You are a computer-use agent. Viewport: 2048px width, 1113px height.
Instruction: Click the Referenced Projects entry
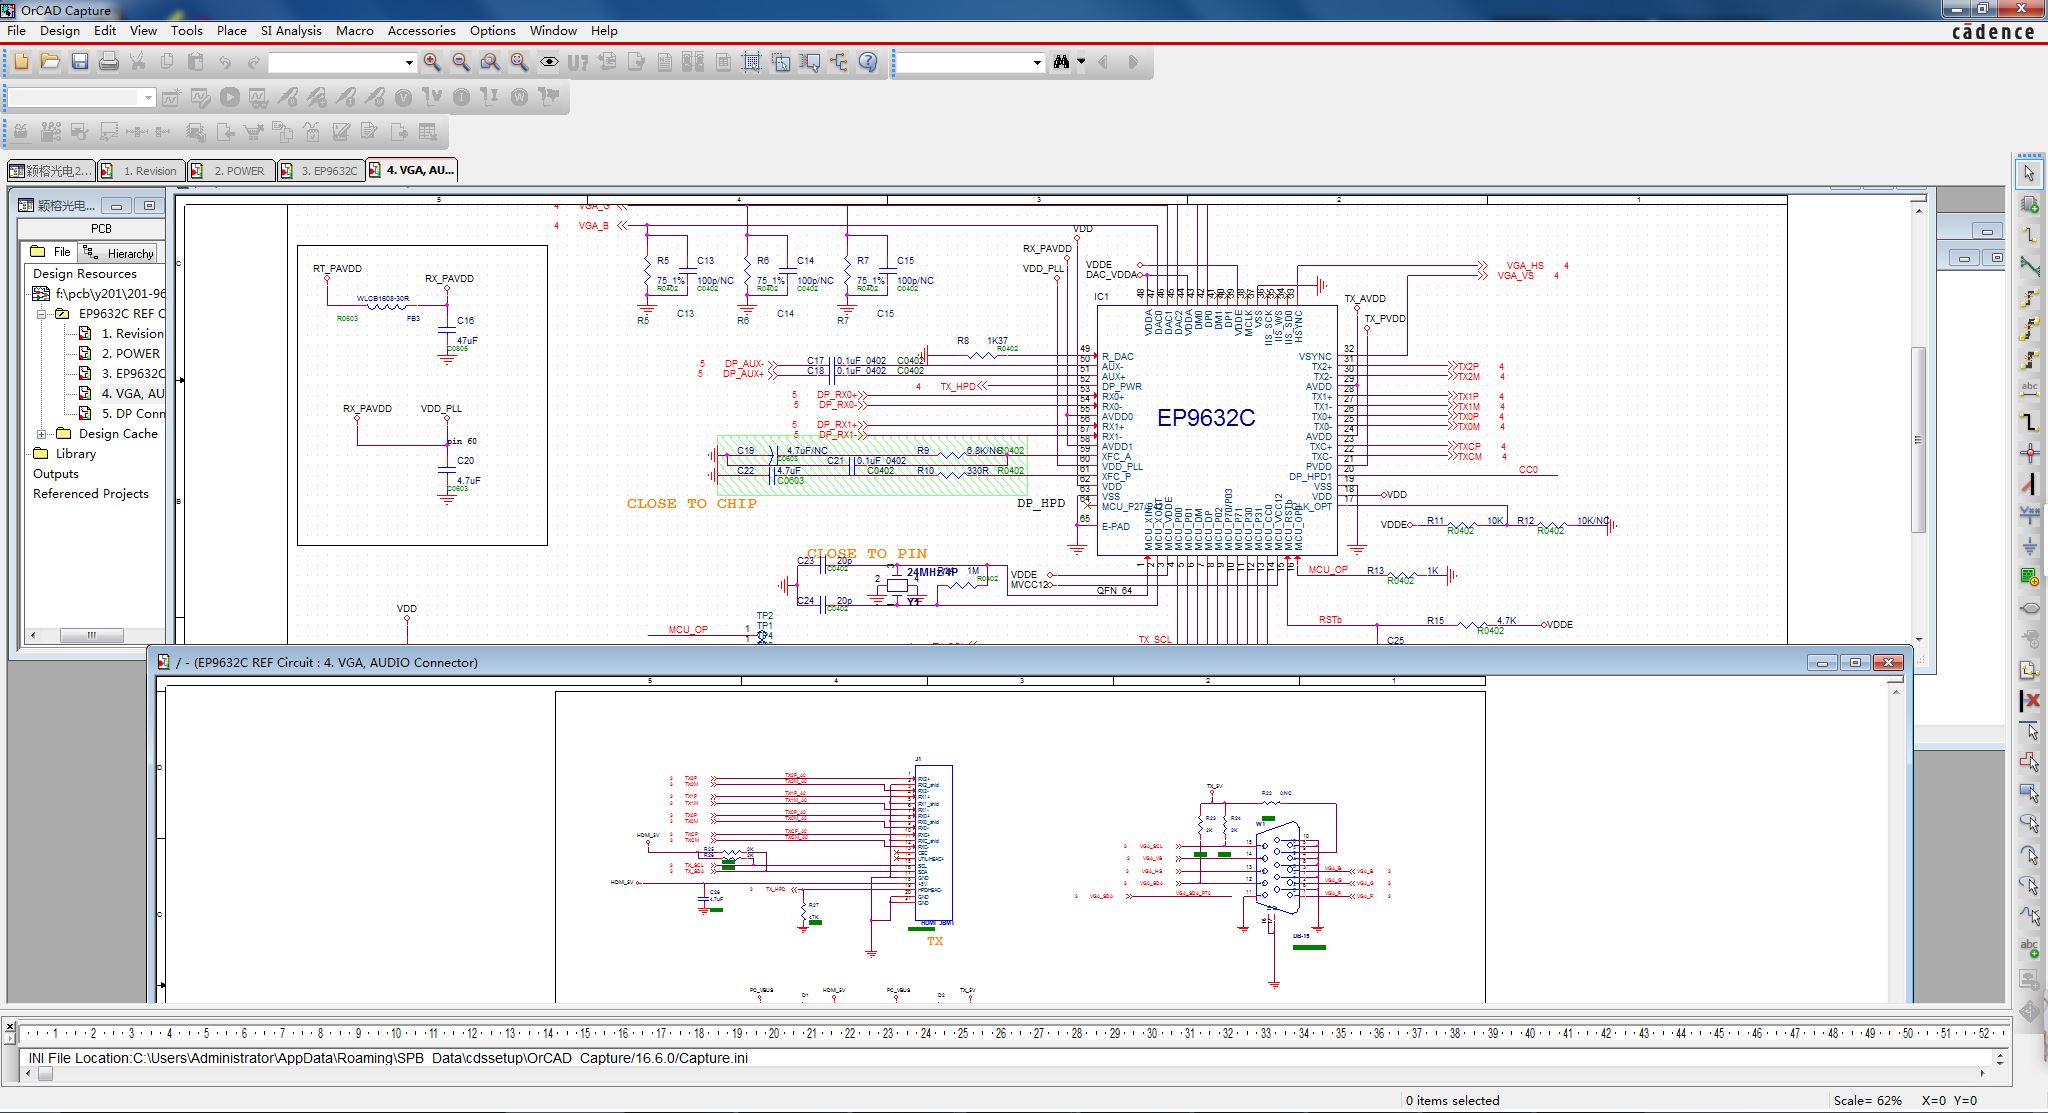92,493
